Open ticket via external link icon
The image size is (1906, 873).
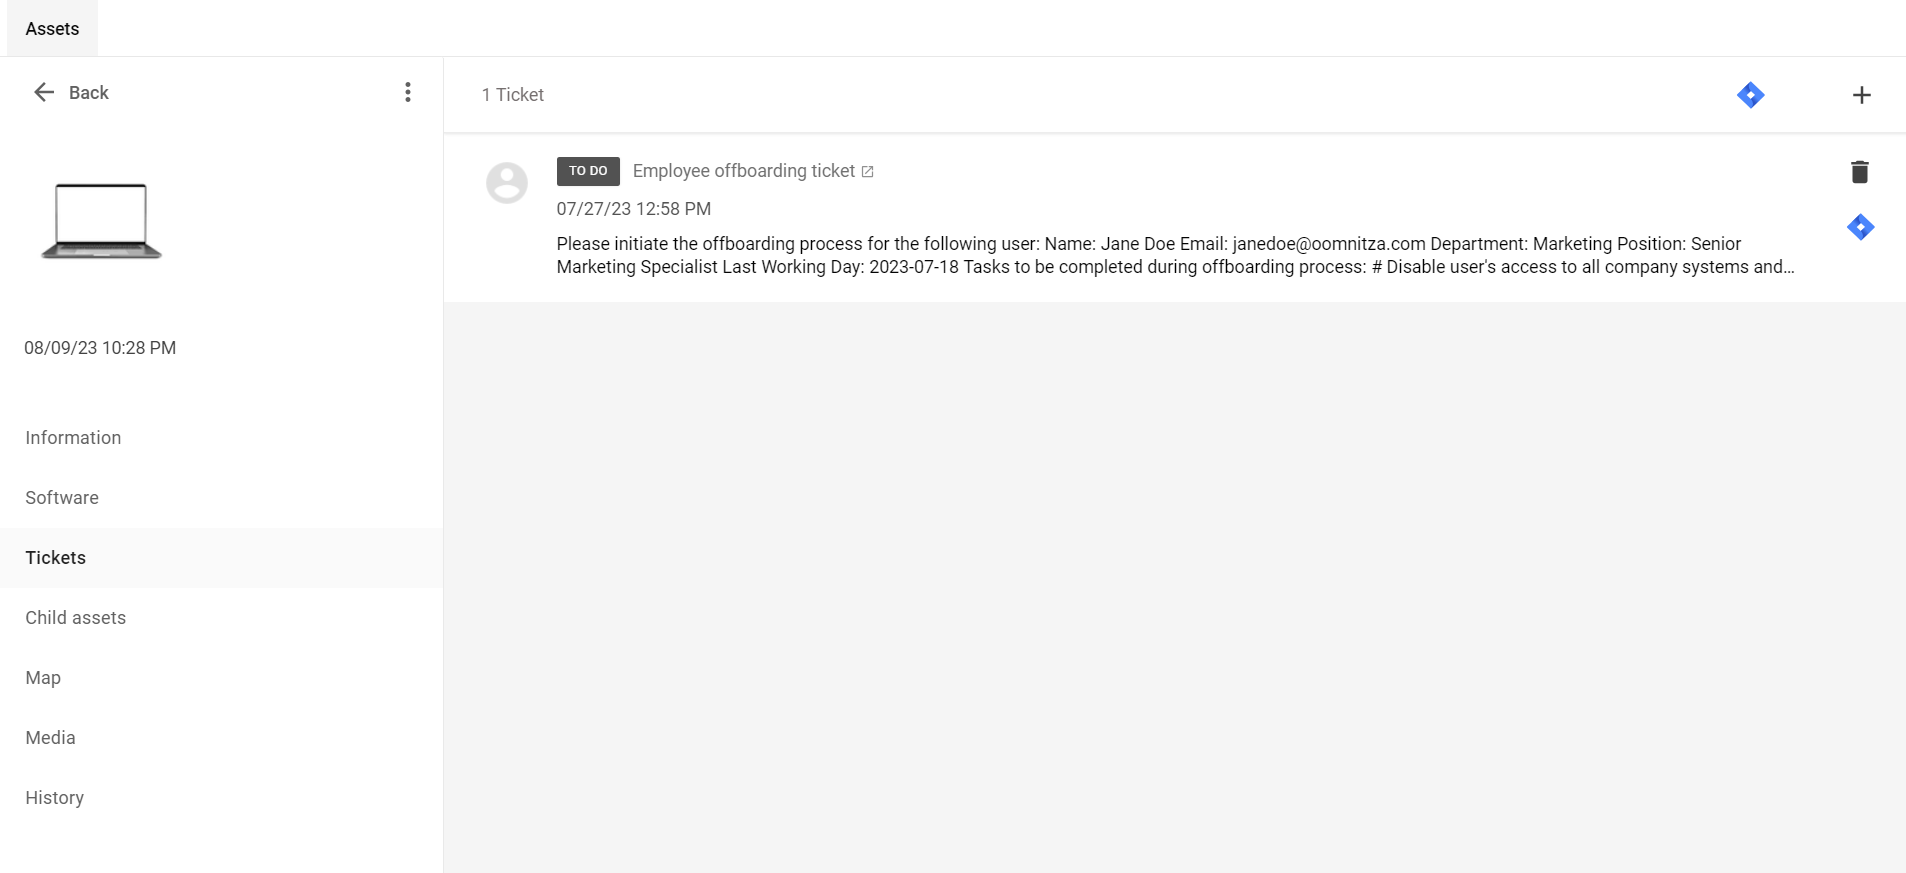click(867, 172)
